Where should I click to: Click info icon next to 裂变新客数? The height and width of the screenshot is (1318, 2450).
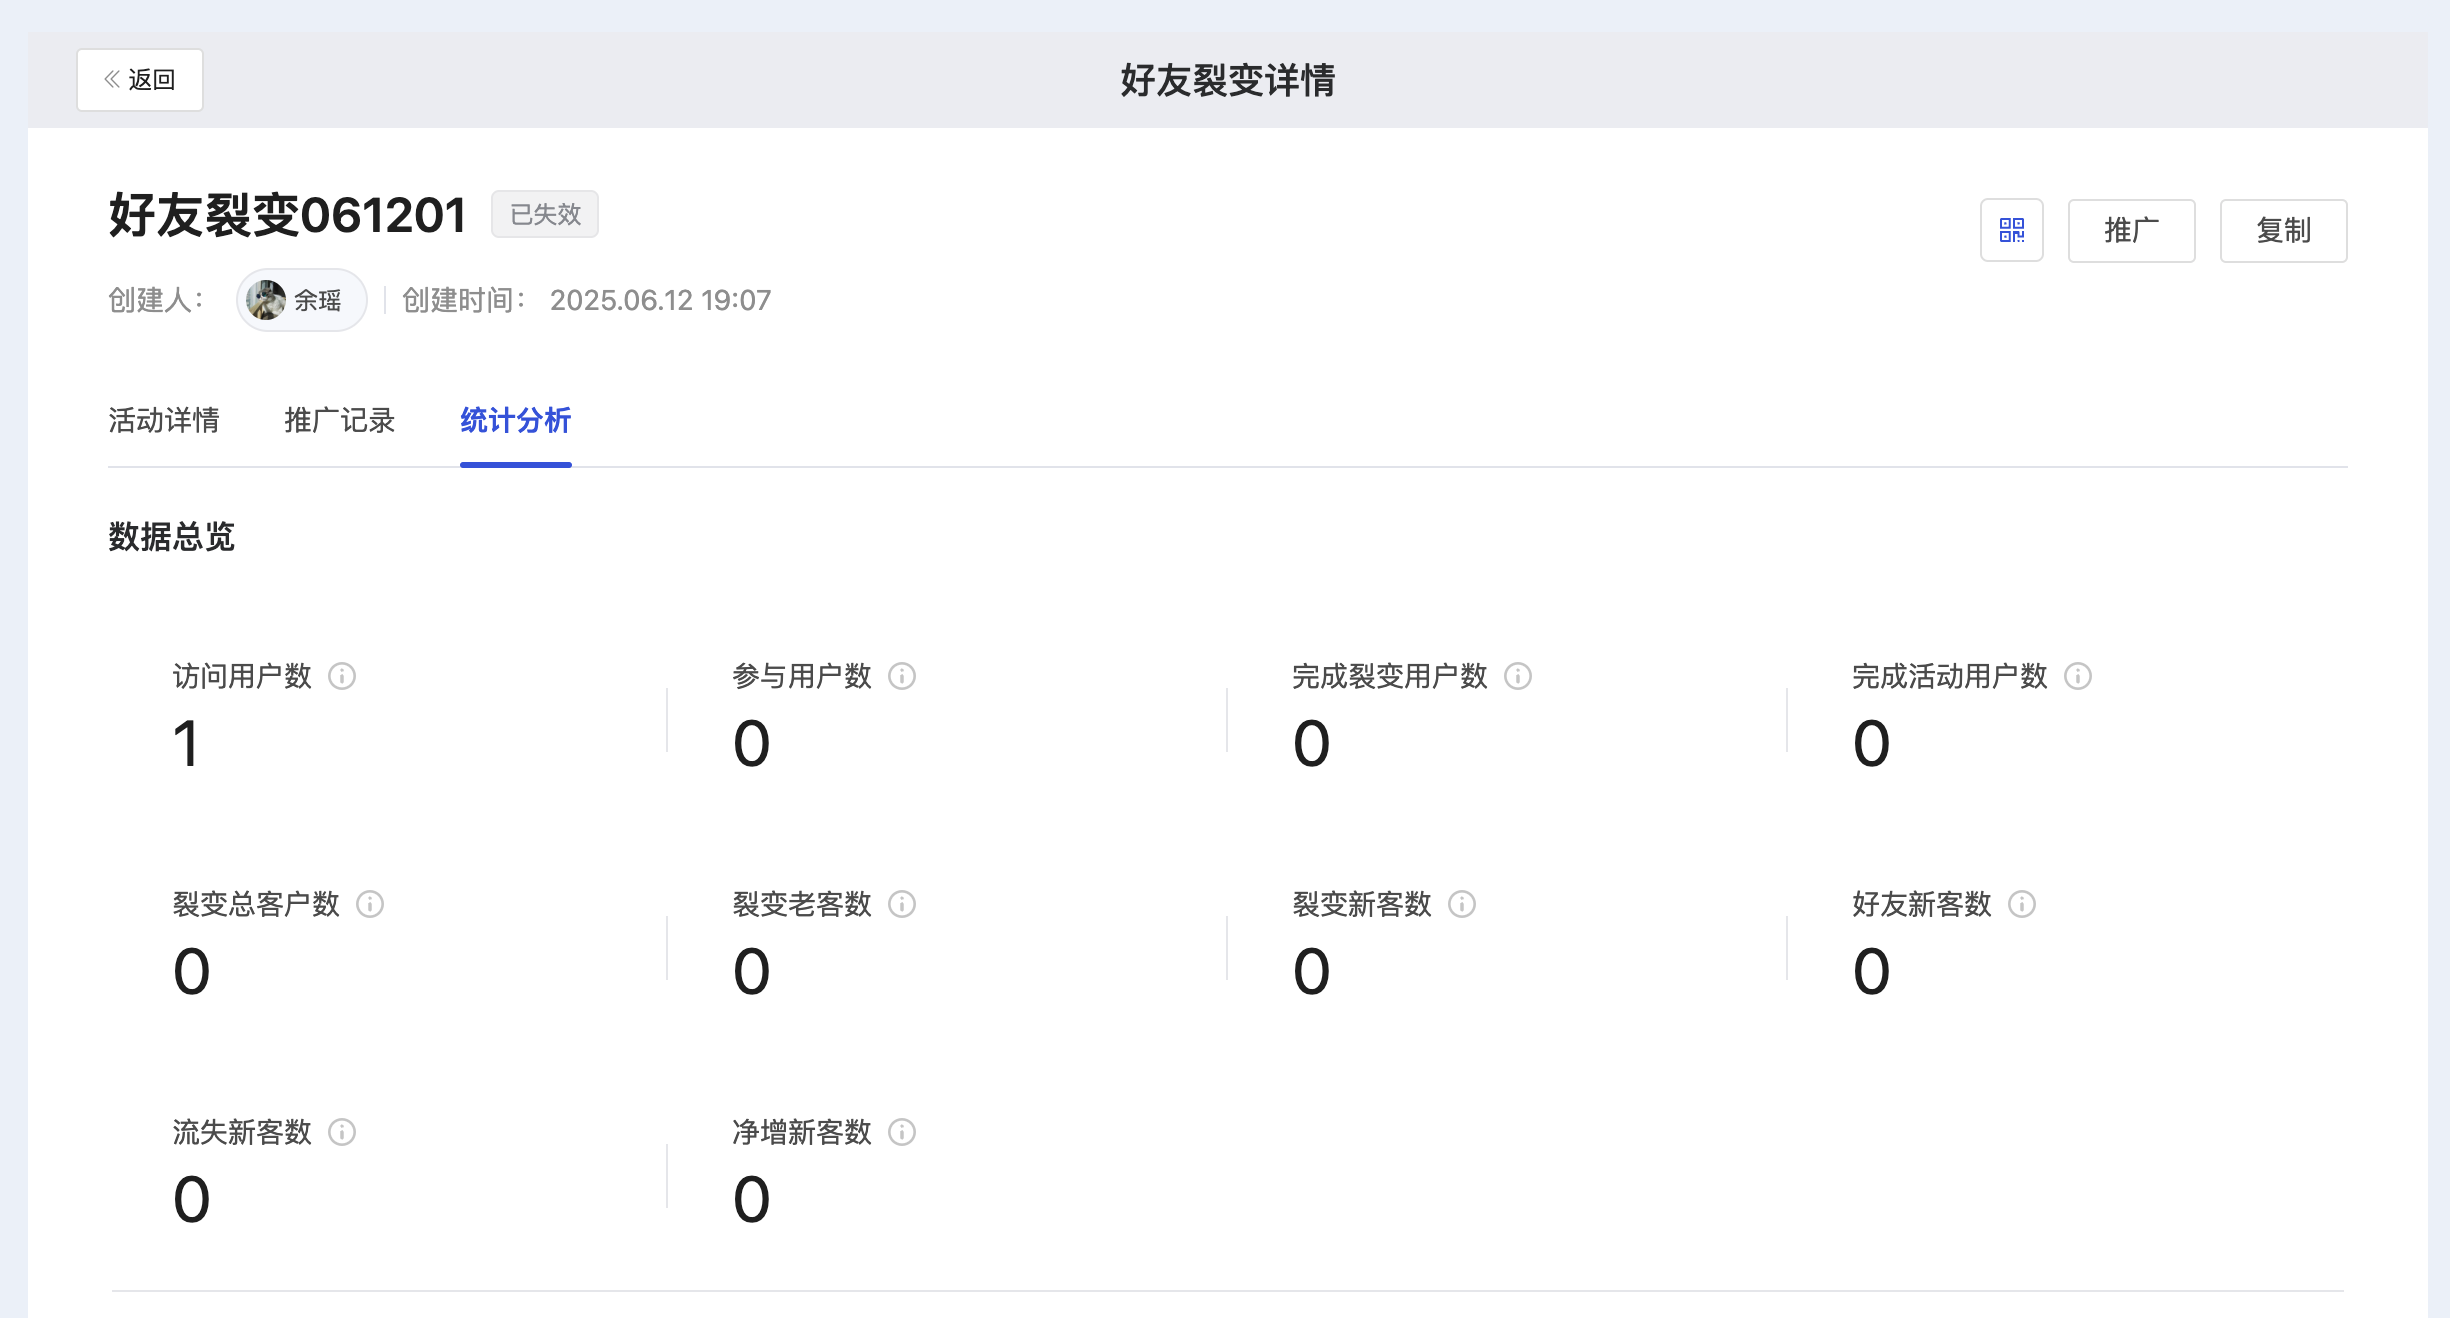1462,905
